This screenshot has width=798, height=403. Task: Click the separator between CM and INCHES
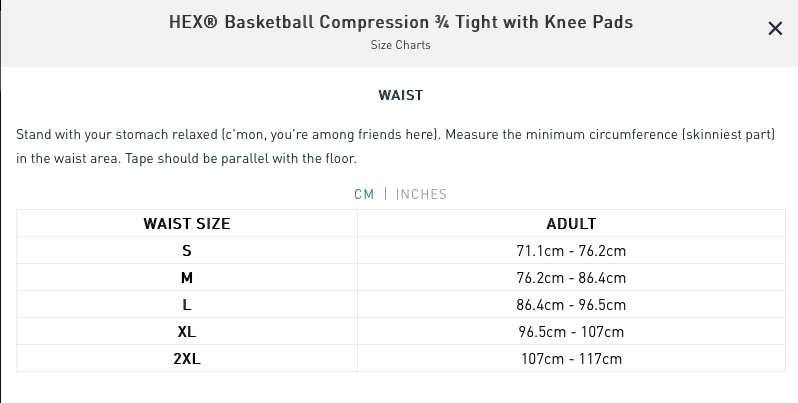386,194
